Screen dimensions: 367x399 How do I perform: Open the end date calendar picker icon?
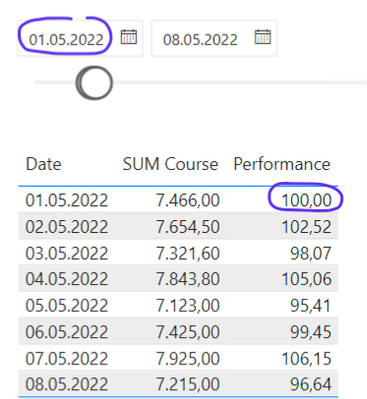click(x=263, y=37)
